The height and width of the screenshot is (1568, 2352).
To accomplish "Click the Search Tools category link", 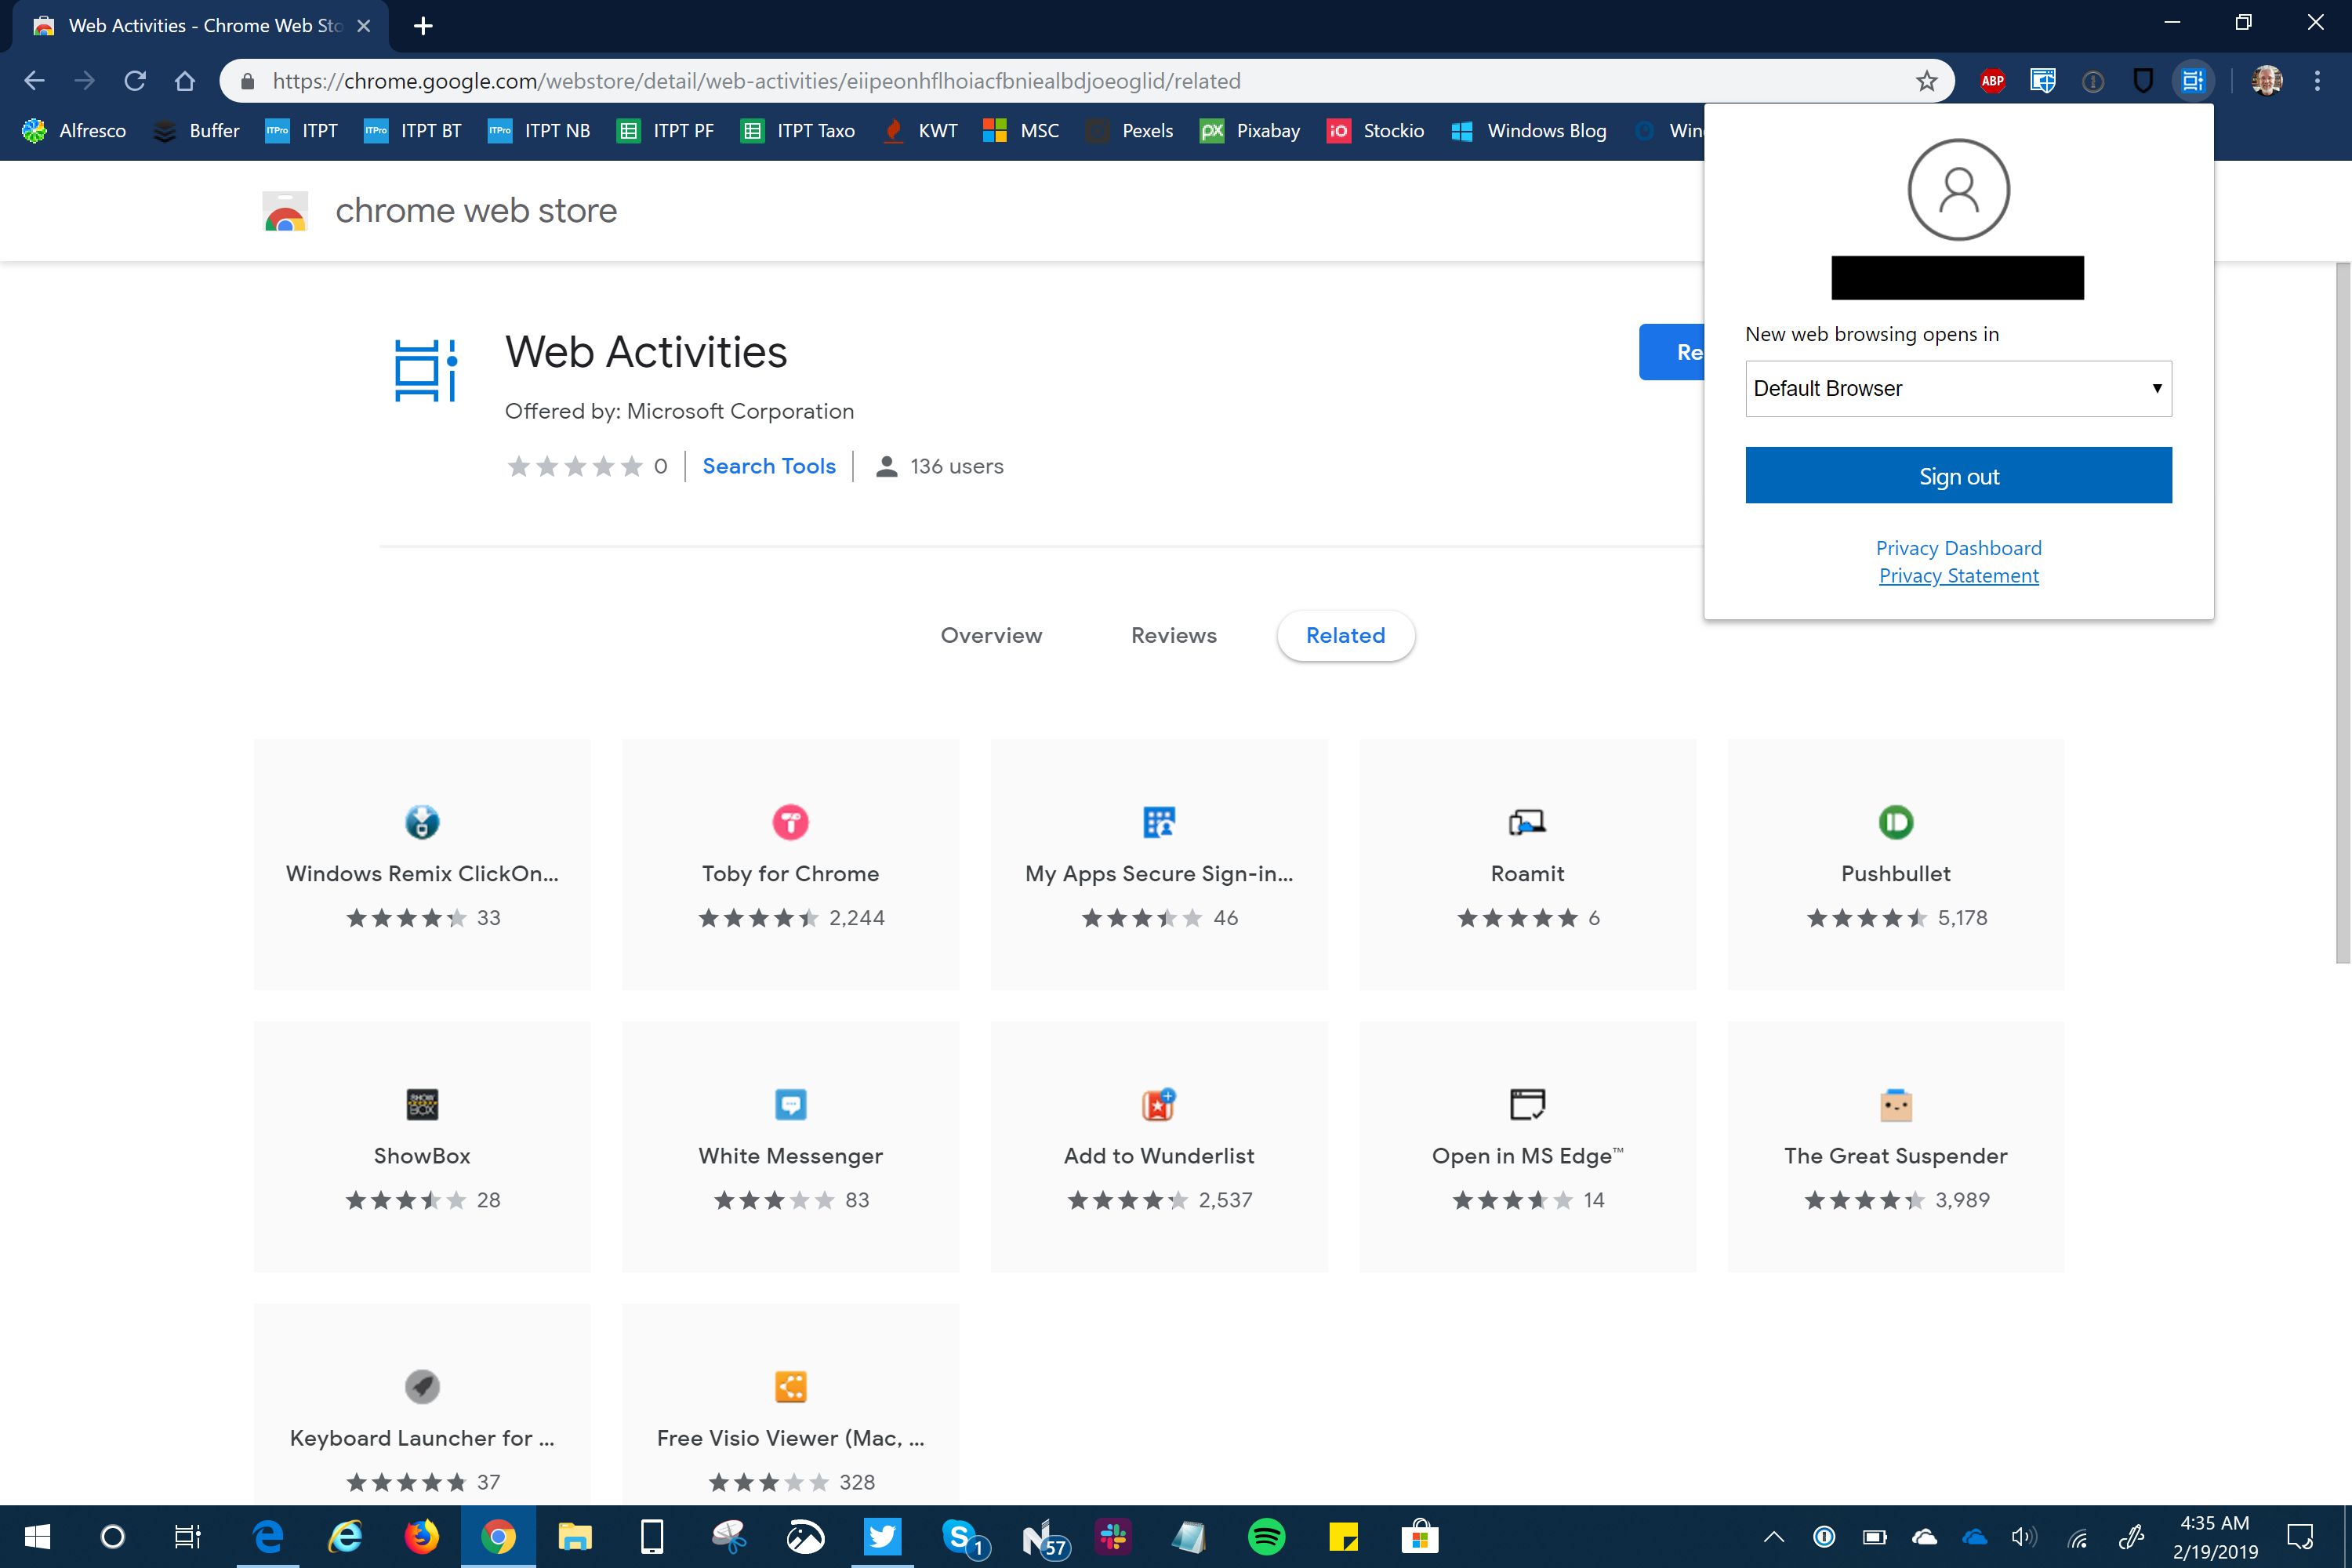I will coord(769,466).
